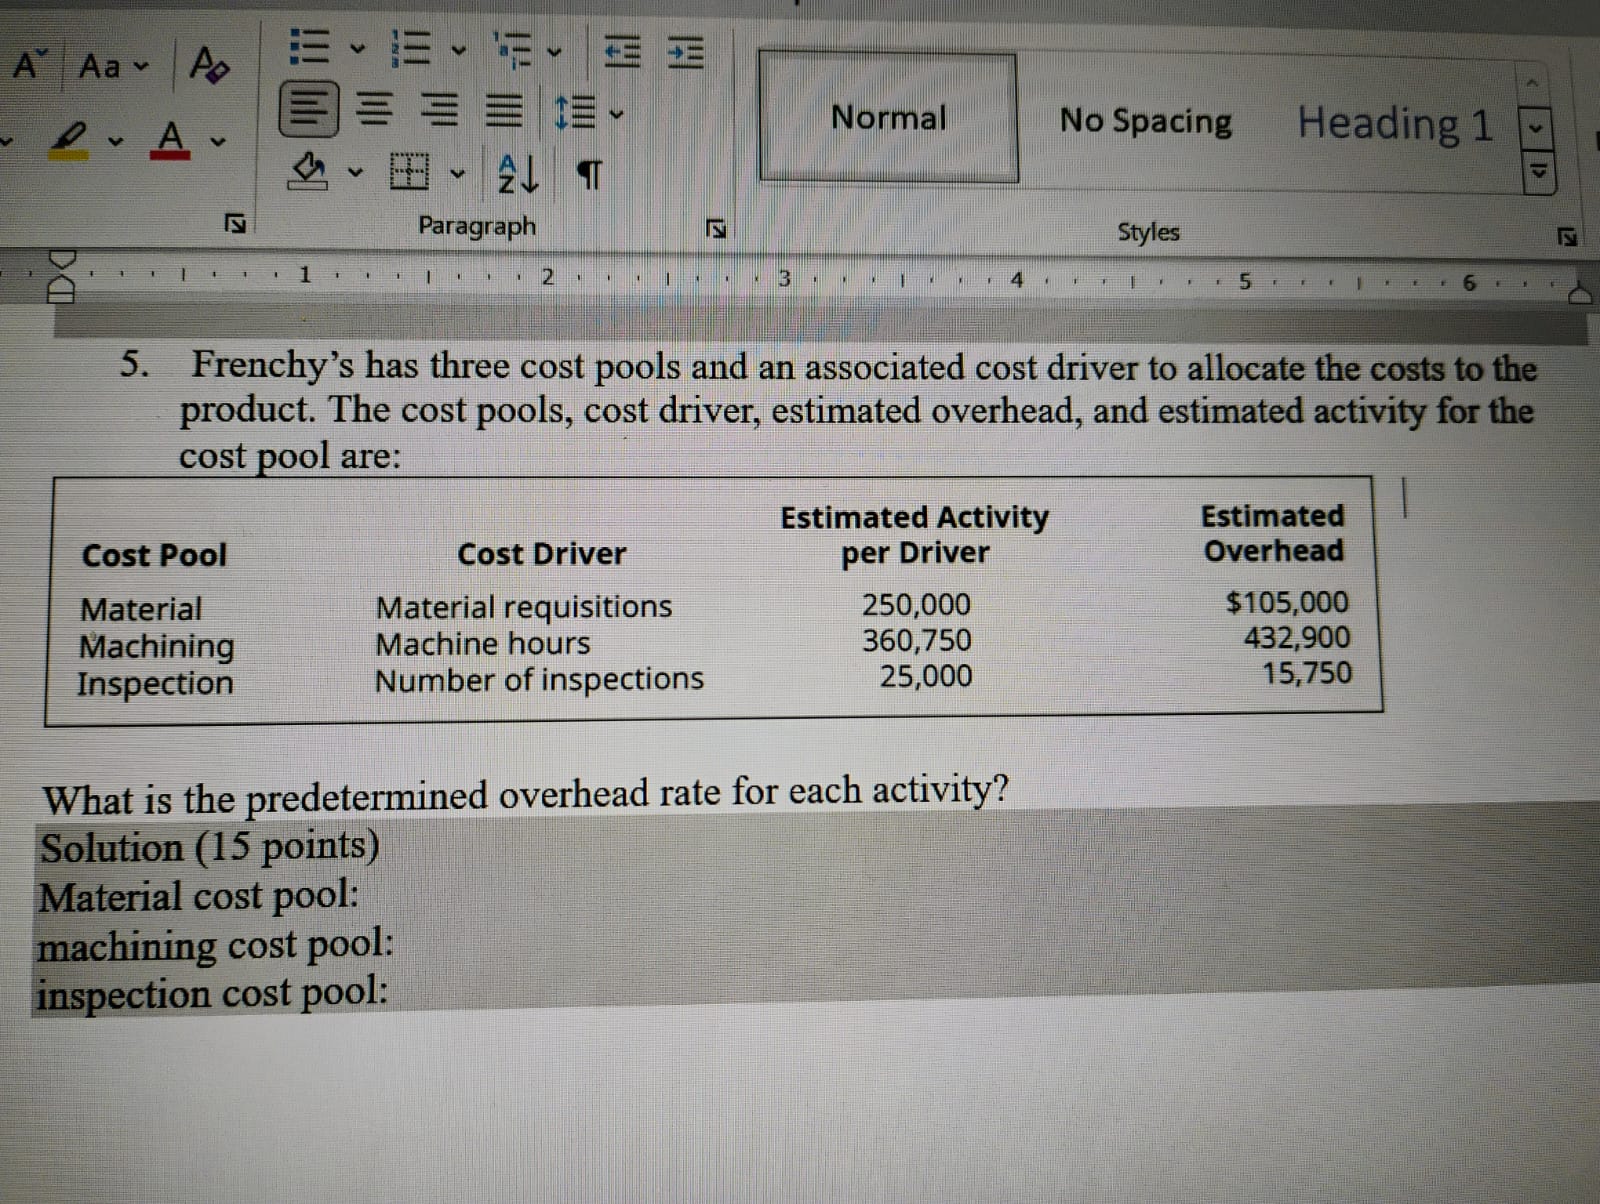The height and width of the screenshot is (1204, 1600).
Task: Click the Text Highlight Color icon
Action: tap(68, 140)
